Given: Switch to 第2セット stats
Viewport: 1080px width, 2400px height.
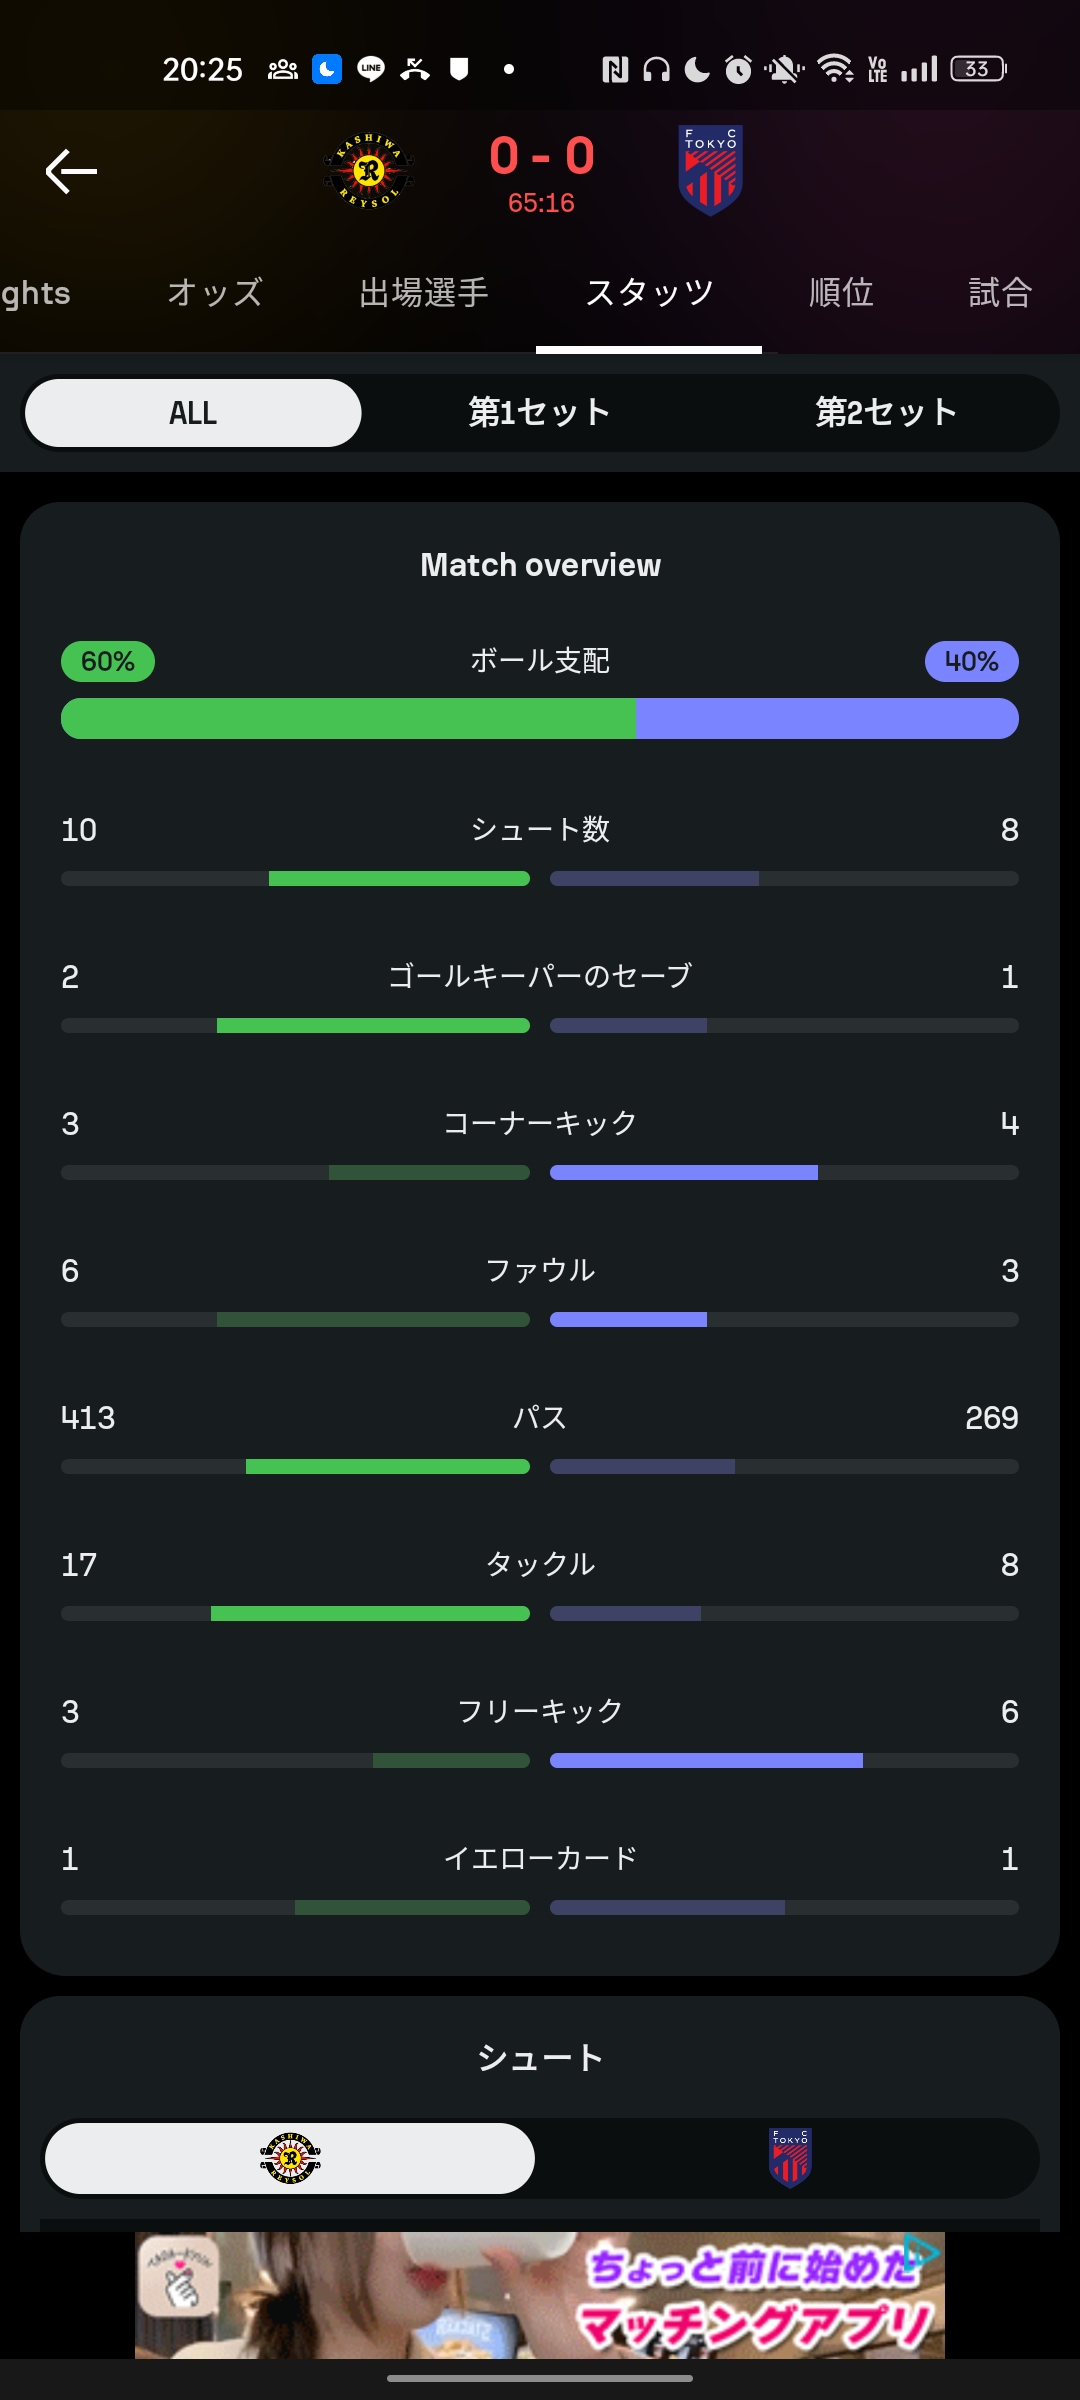Looking at the screenshot, I should [887, 413].
